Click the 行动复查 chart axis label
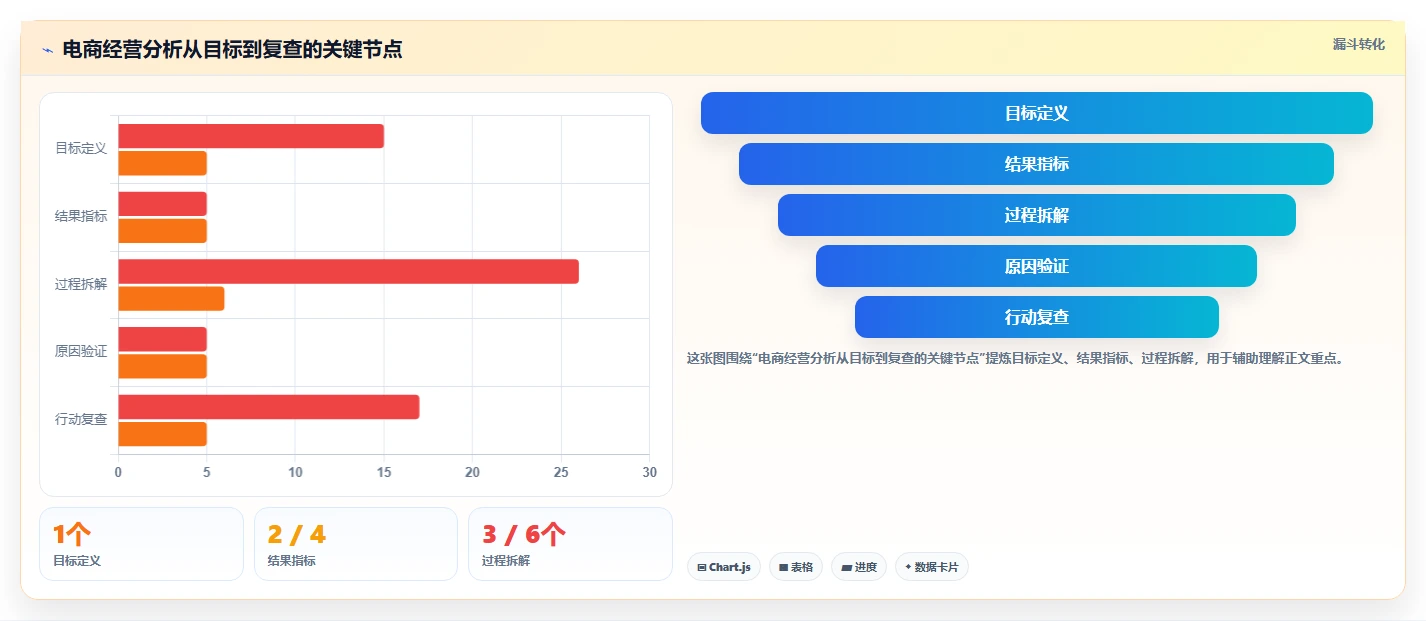1426x621 pixels. [x=81, y=419]
